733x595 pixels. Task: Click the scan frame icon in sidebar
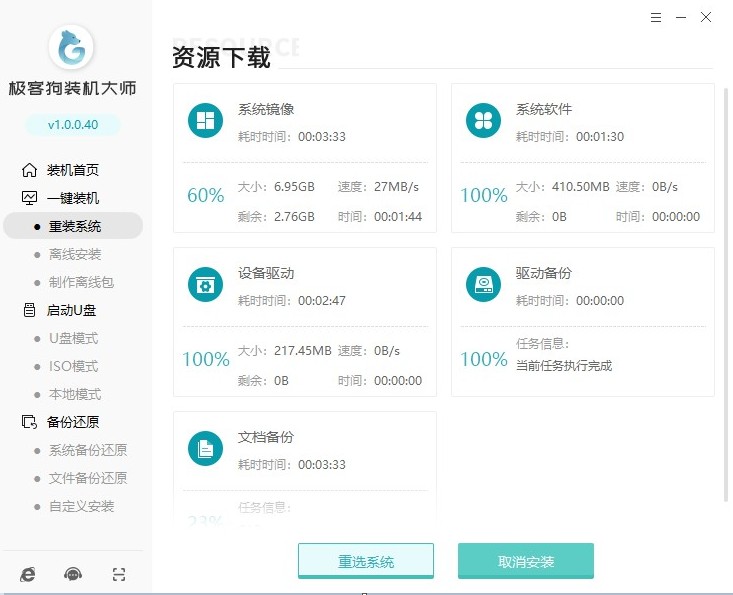tap(119, 574)
